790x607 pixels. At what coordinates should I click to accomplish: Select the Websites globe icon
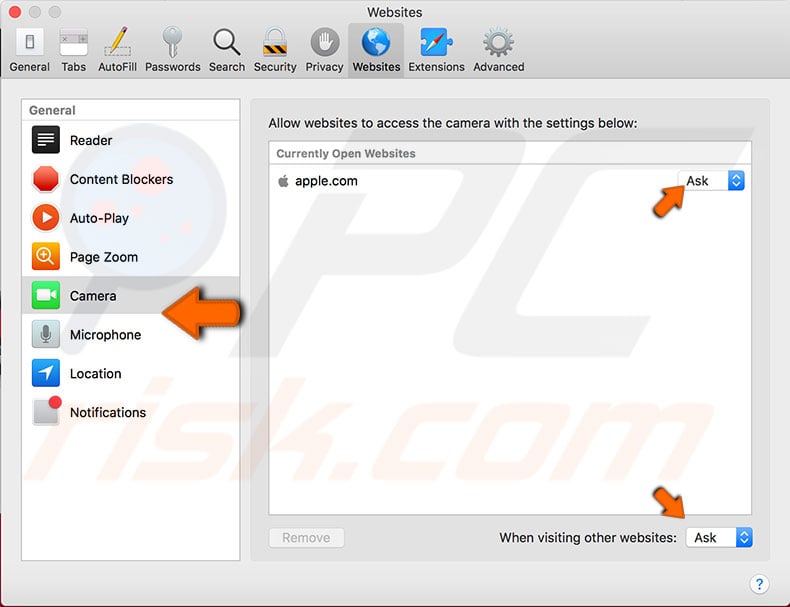pos(376,42)
